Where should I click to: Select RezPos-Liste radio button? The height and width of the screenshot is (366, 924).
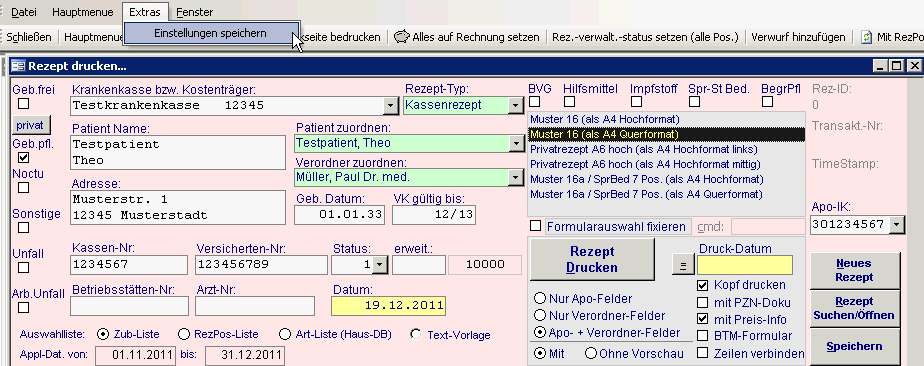pos(184,334)
